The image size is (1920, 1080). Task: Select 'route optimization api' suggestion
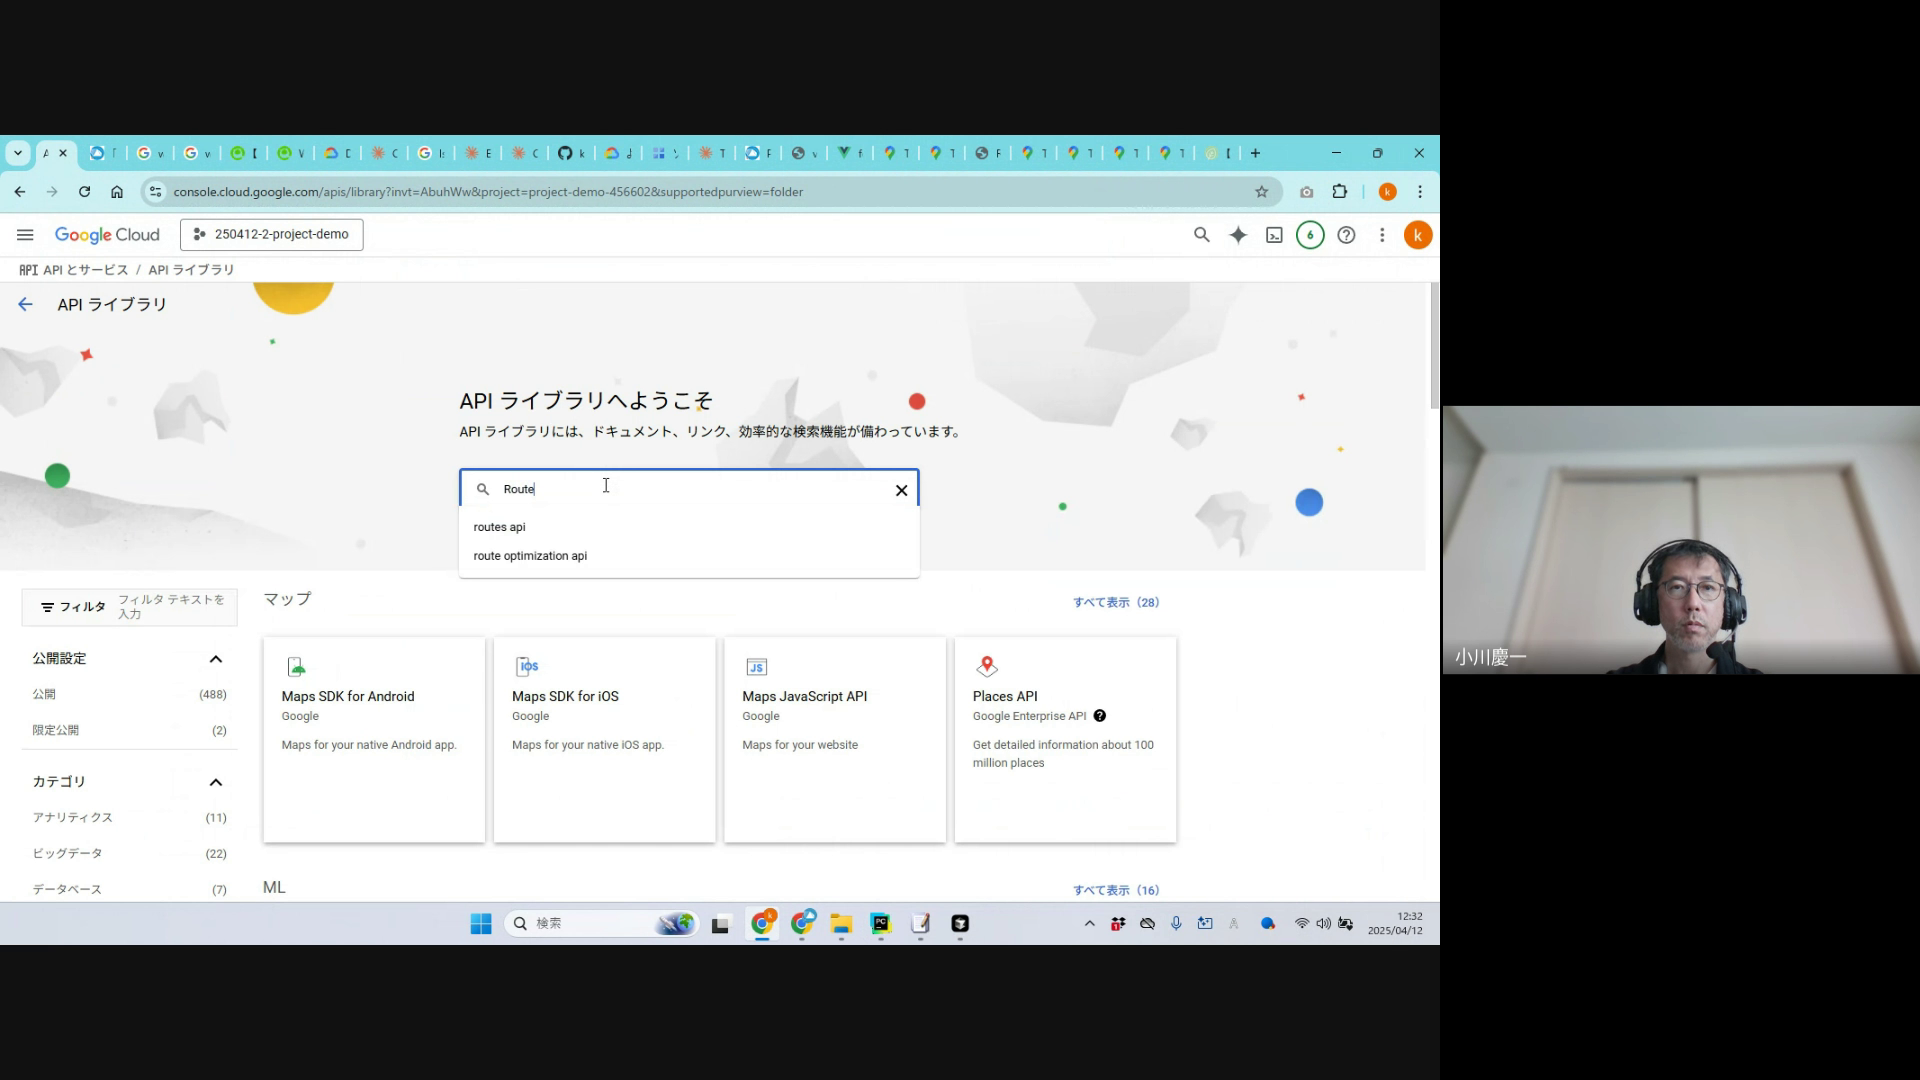click(530, 556)
